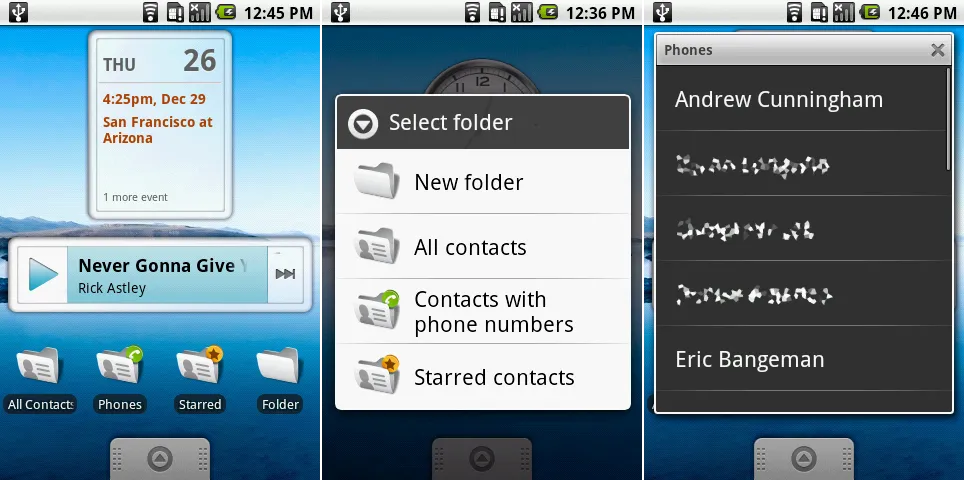Tap the Never Gonna Give song title
This screenshot has height=480, width=964.
[x=162, y=266]
